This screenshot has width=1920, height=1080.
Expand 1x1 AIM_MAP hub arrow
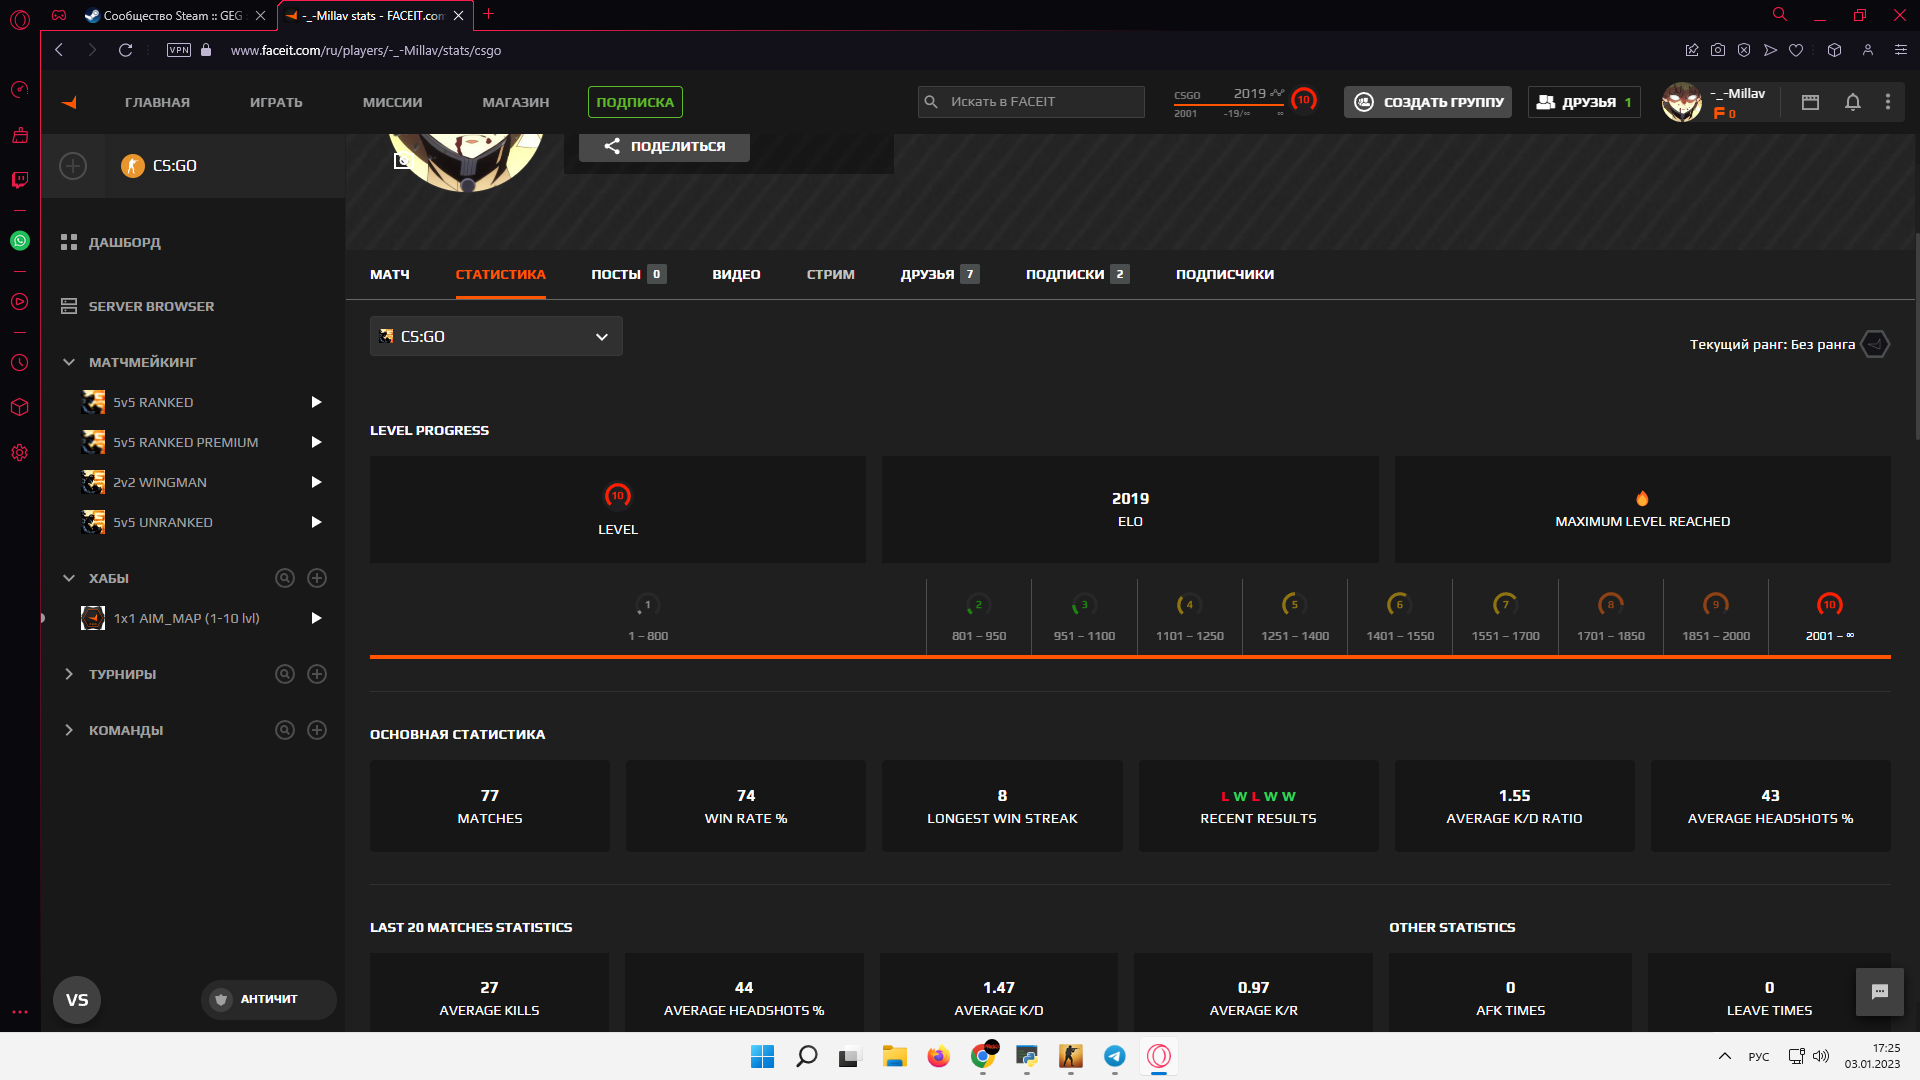click(316, 618)
